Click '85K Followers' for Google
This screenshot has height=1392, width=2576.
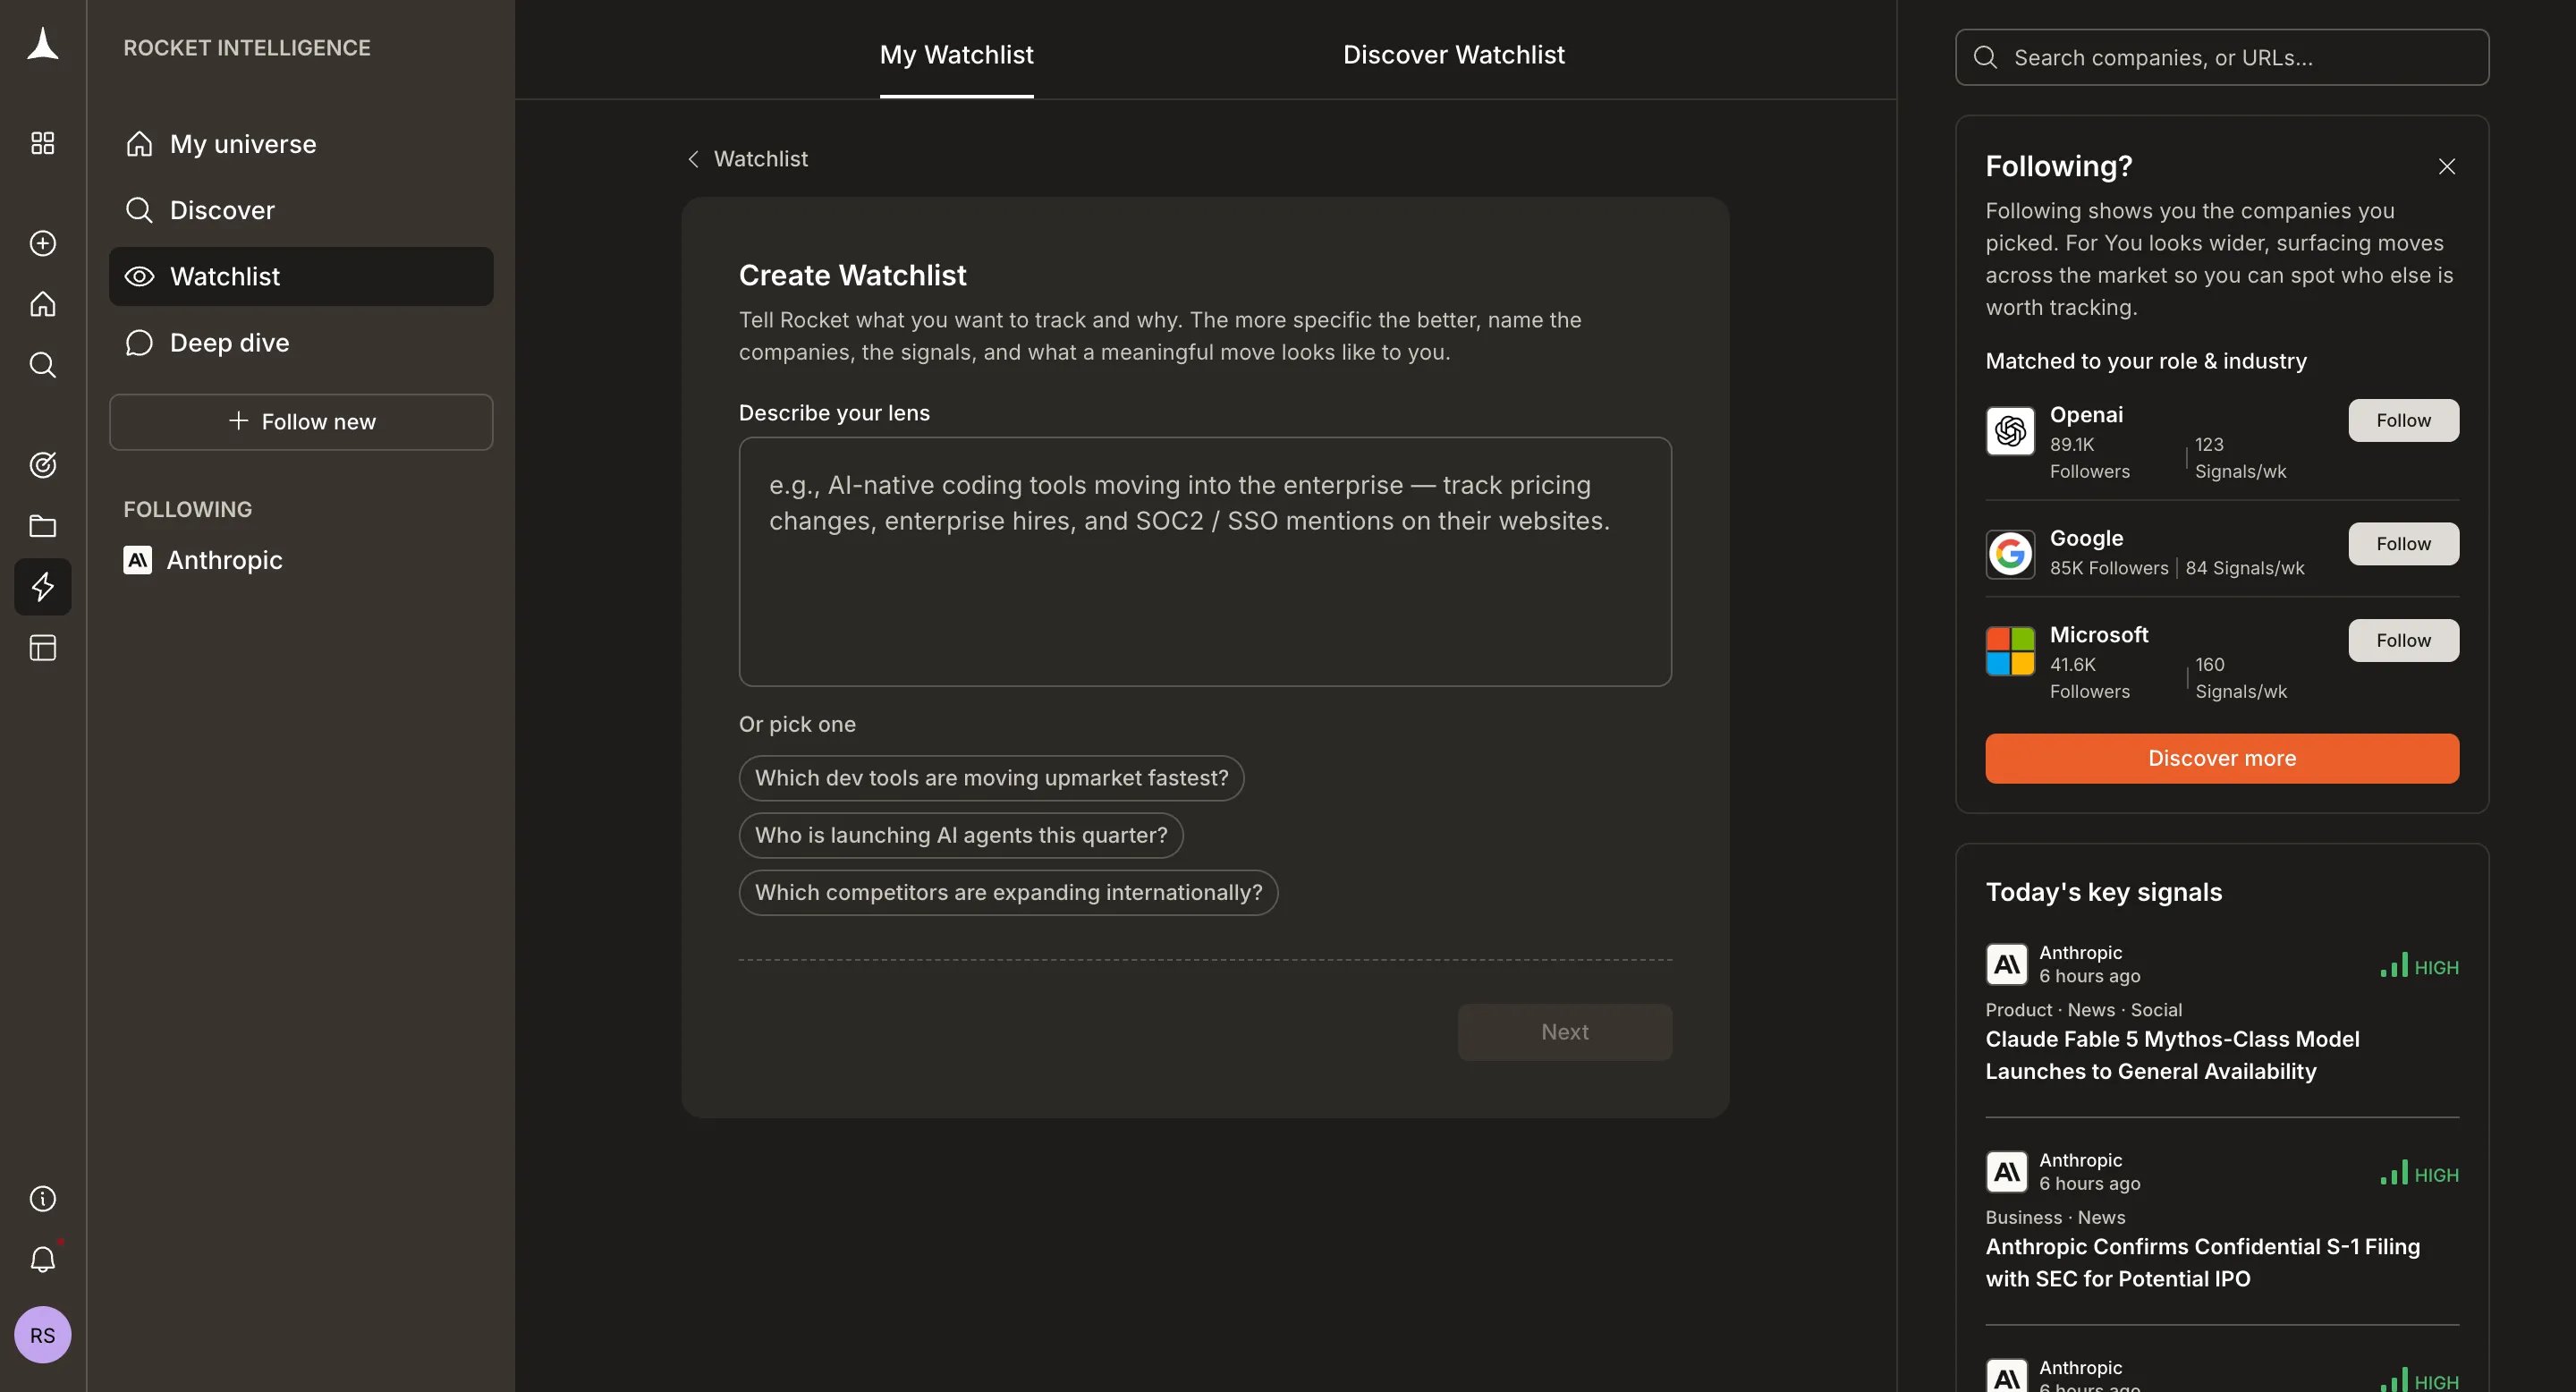point(2108,568)
